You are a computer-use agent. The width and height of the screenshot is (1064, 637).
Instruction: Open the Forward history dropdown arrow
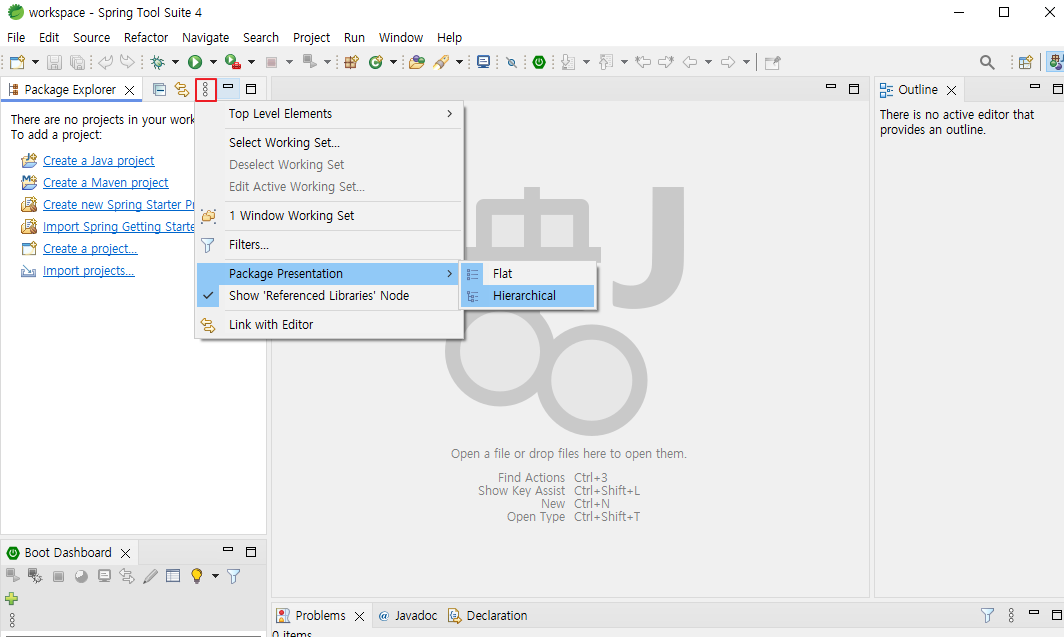point(746,62)
